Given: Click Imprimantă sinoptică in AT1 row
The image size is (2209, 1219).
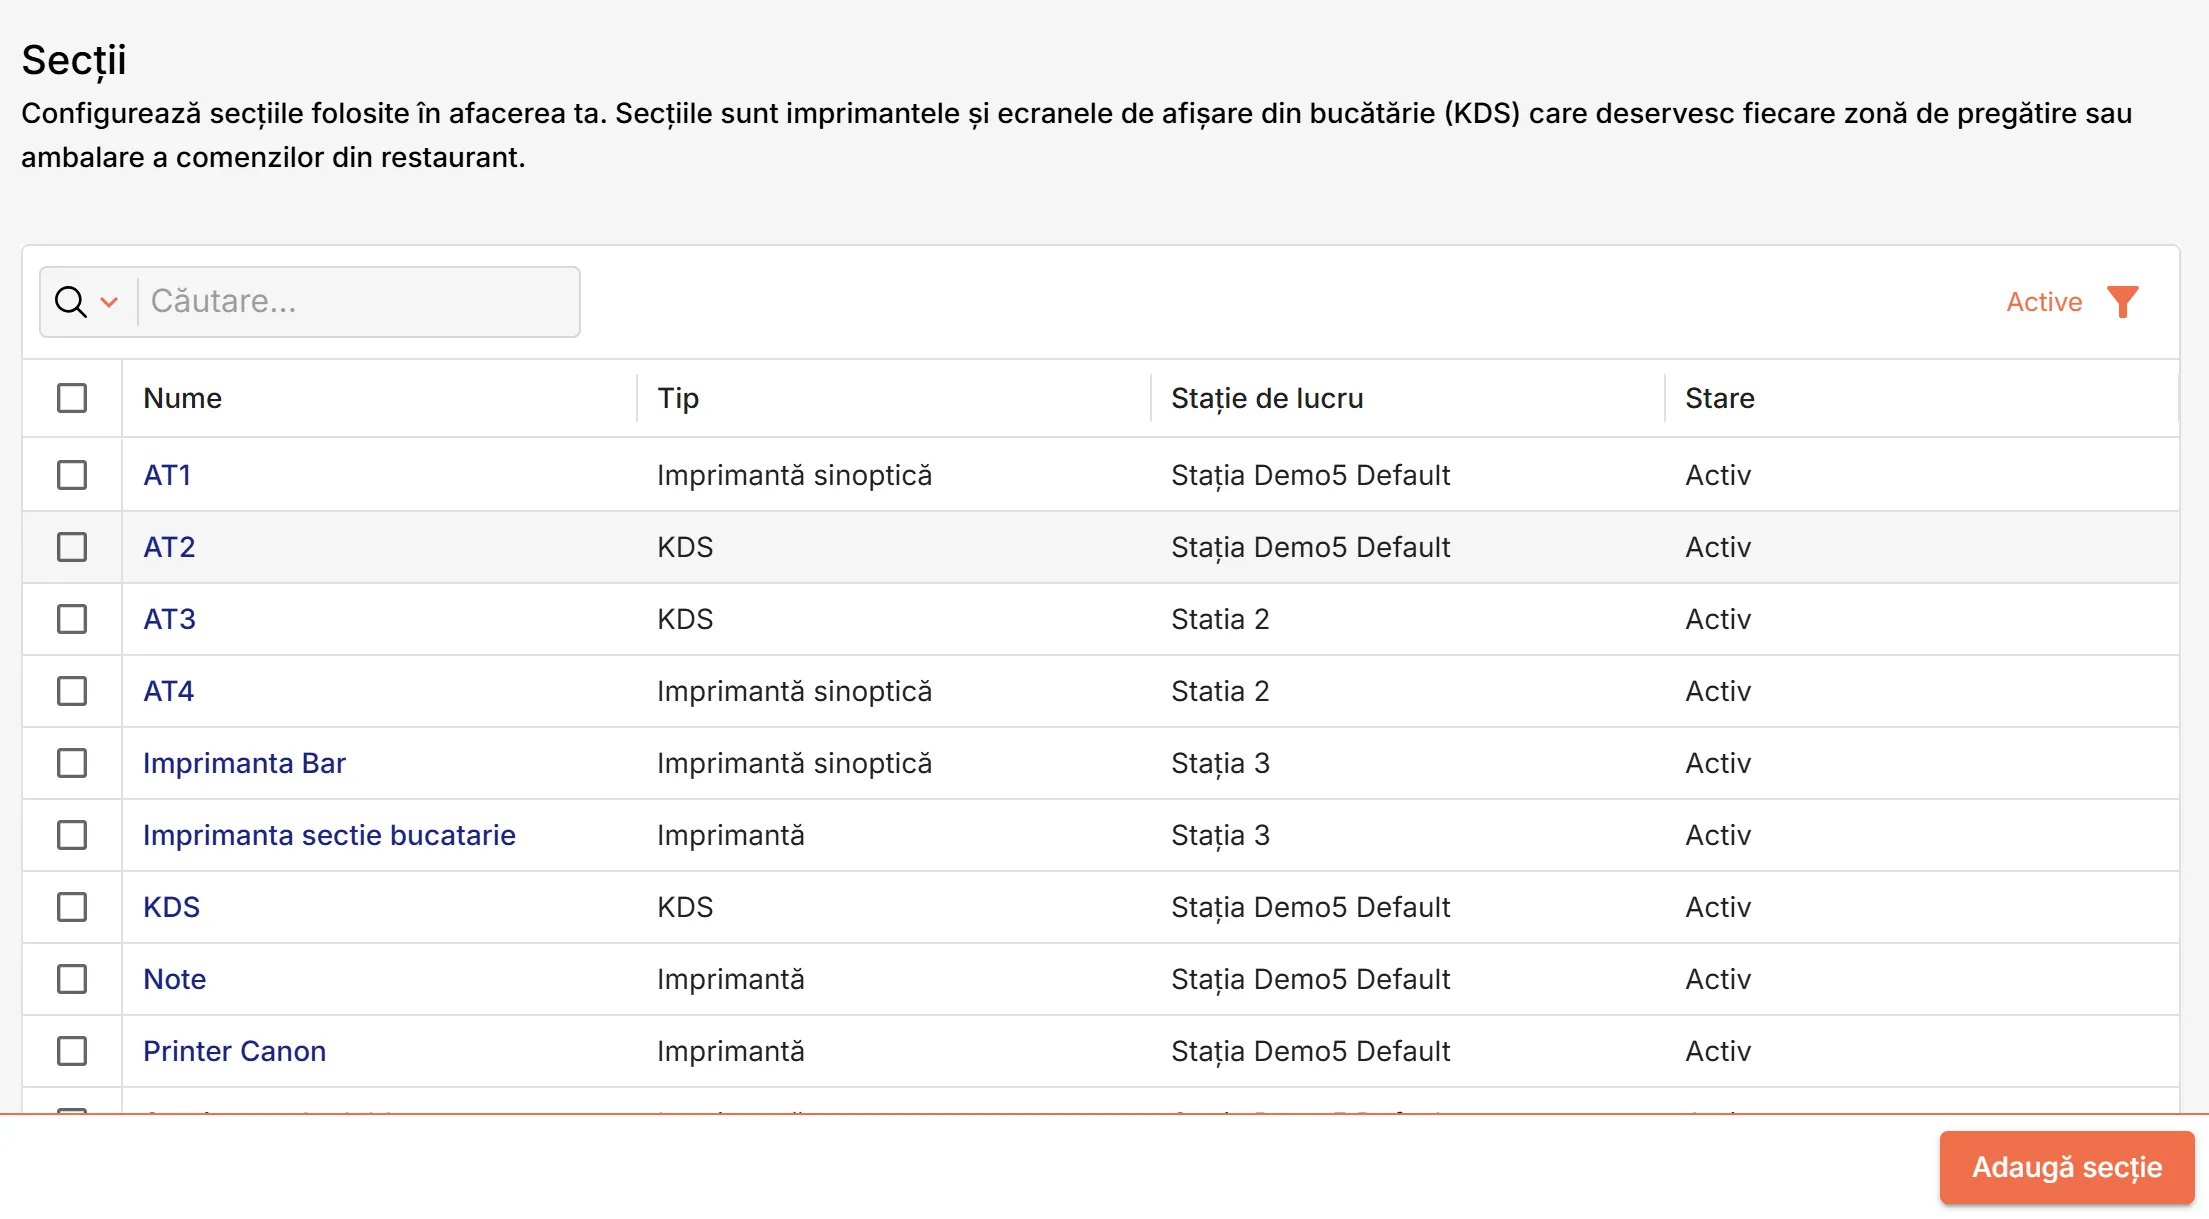Looking at the screenshot, I should (794, 475).
